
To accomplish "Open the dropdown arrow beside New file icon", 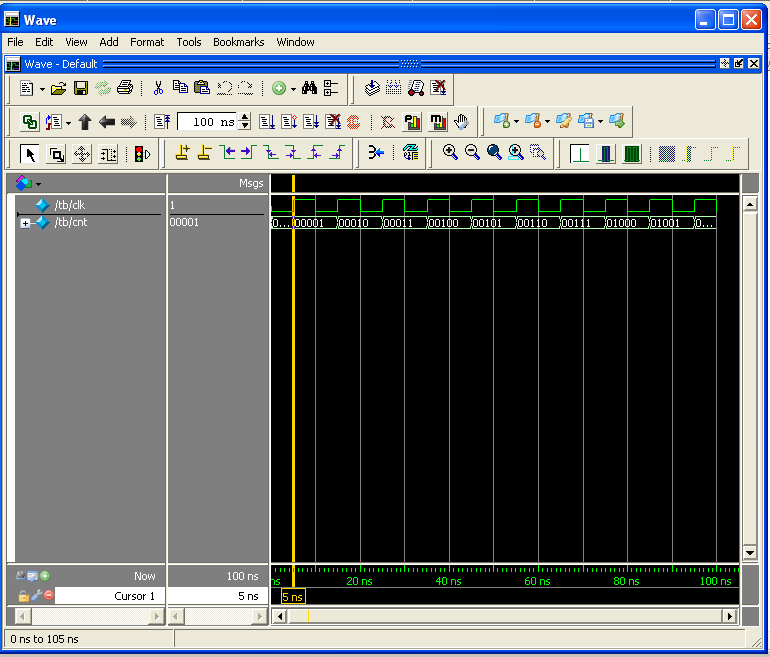I will (42, 89).
